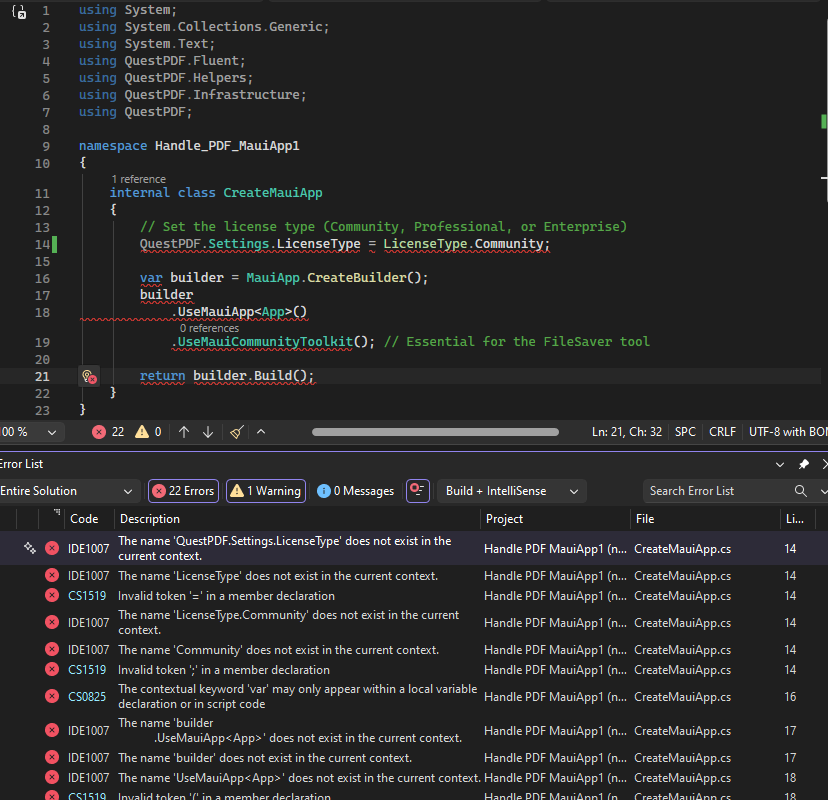Click the UTF-8 with BOM encoding indicator
Screen dimensions: 828x800
[x=788, y=432]
